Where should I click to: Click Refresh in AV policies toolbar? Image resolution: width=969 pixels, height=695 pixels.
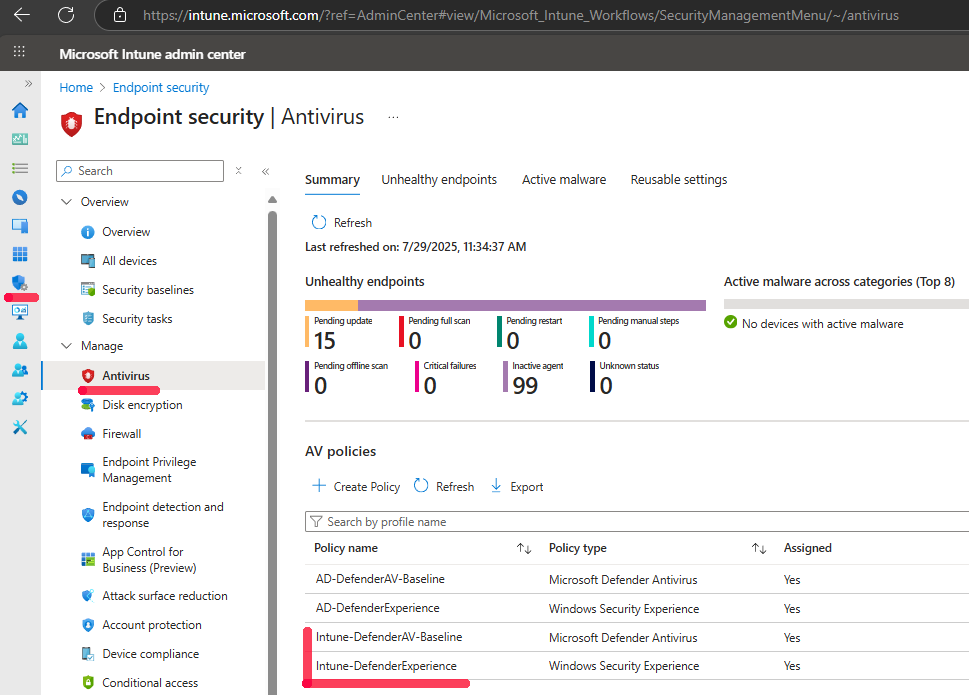[444, 487]
